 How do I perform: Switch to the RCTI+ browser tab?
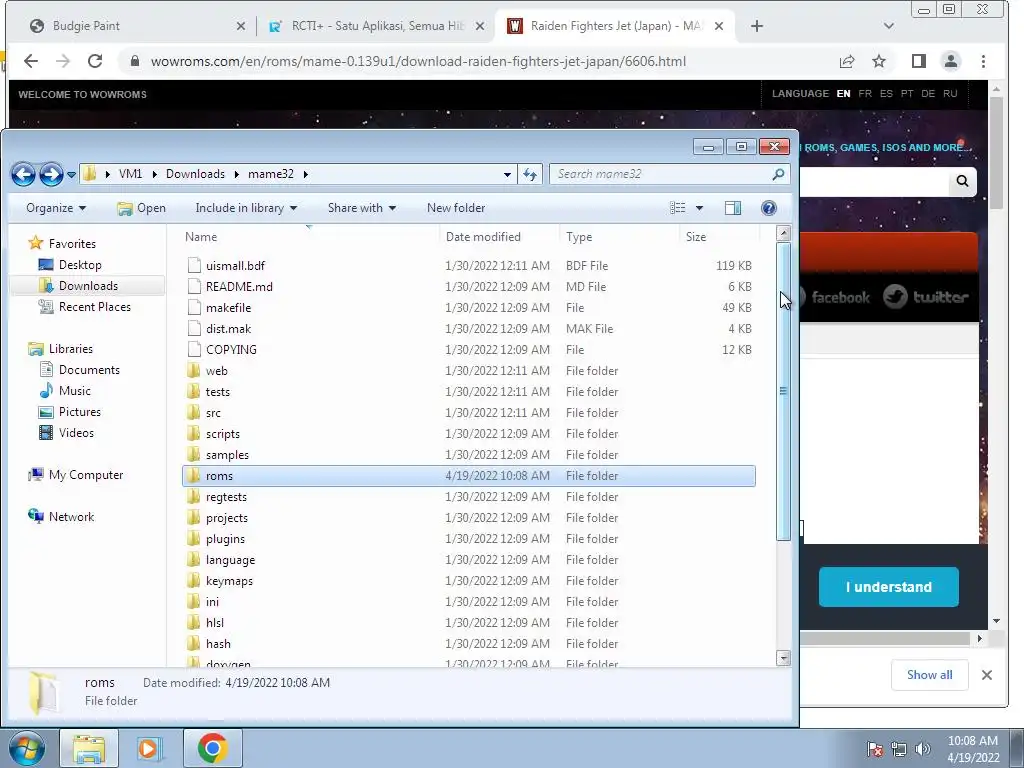tap(376, 26)
